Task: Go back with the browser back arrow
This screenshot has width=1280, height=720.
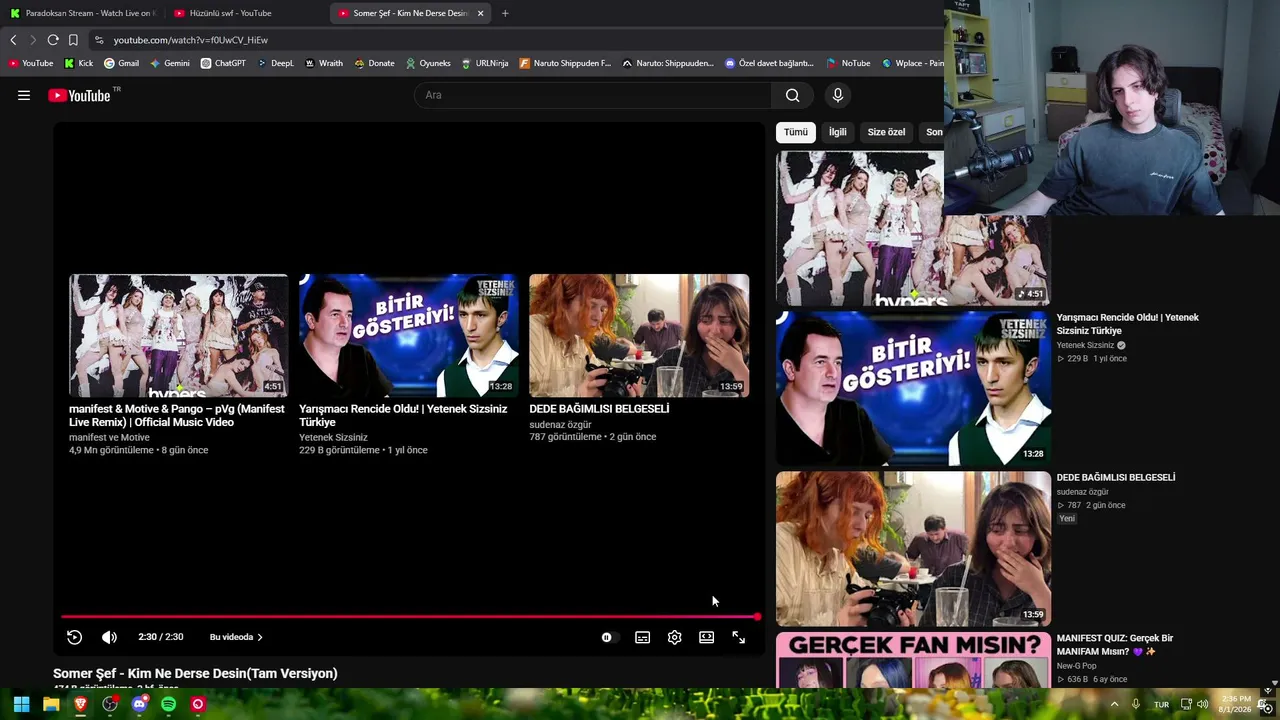Action: click(13, 40)
